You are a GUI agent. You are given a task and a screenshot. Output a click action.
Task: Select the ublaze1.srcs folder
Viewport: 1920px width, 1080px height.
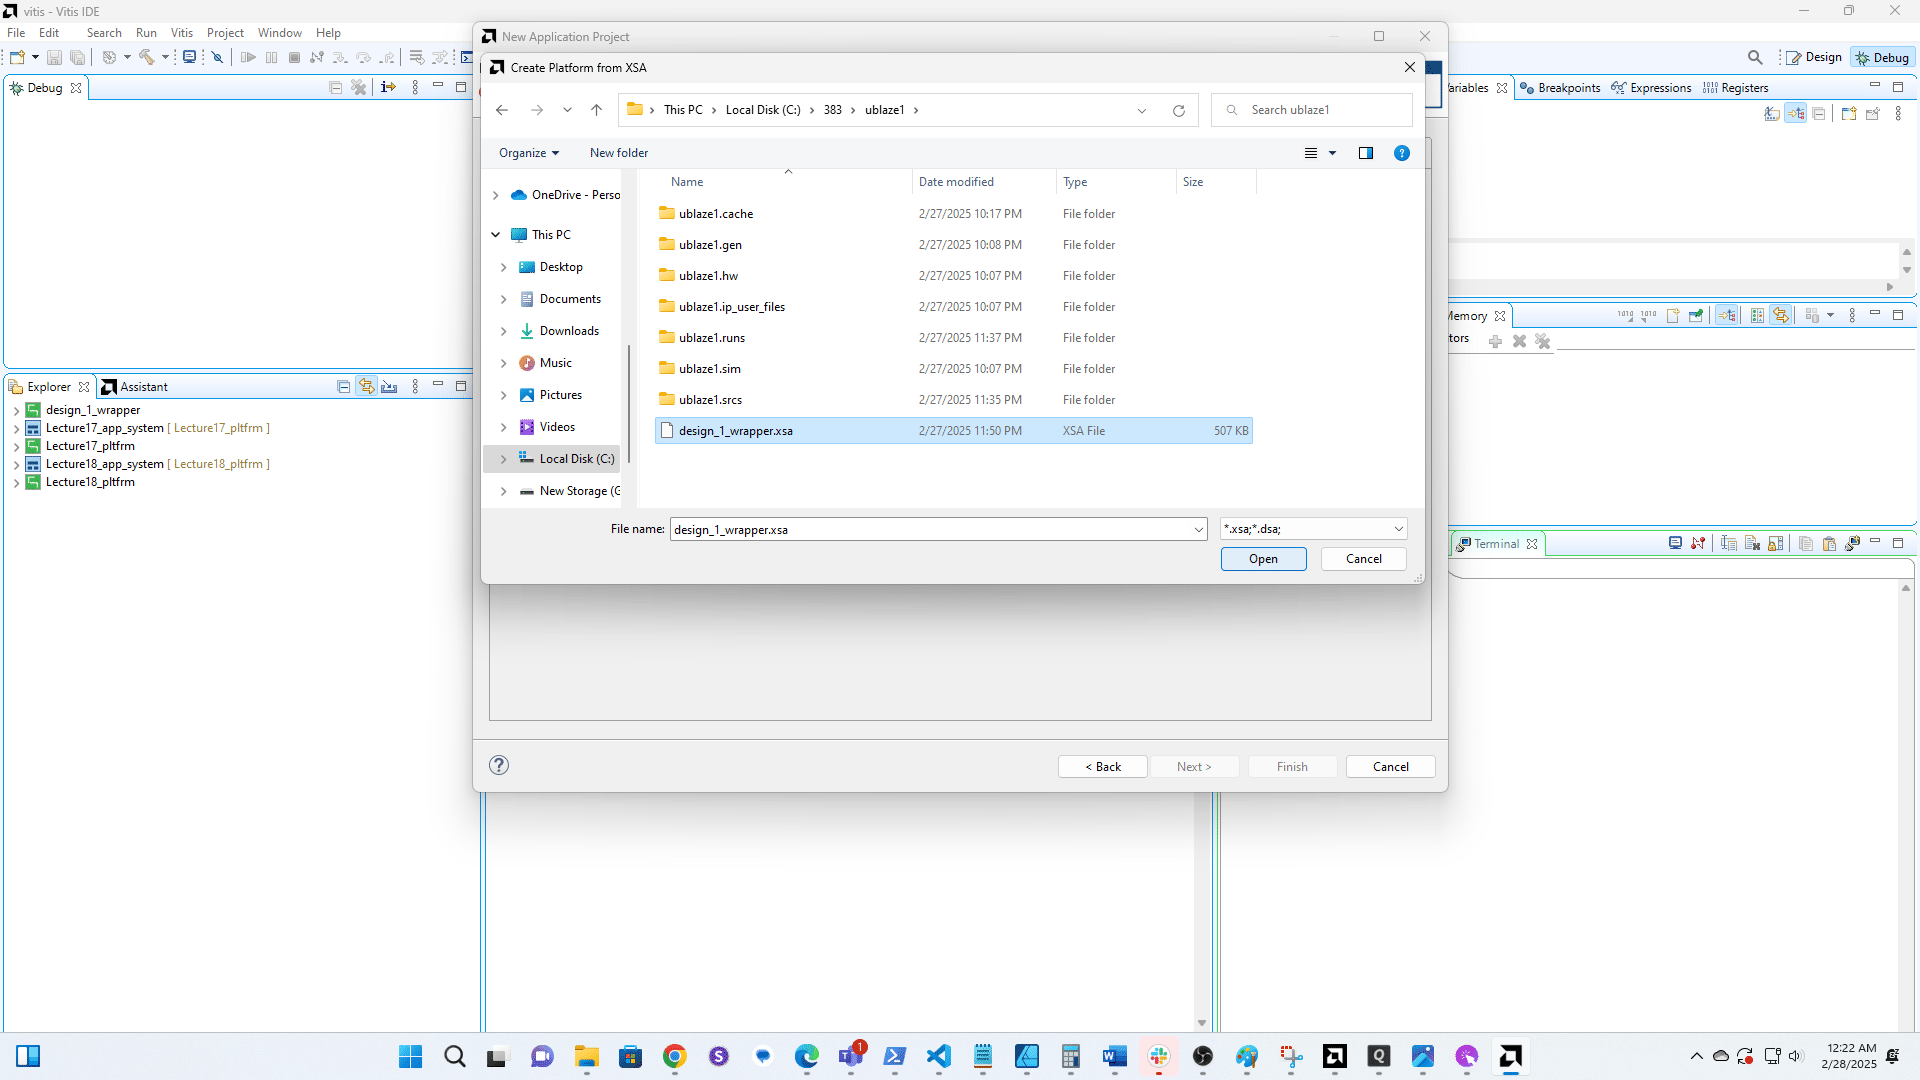pos(710,400)
